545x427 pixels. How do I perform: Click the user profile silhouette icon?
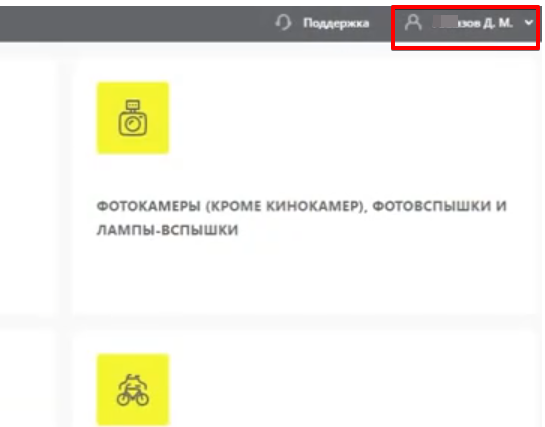coord(413,23)
